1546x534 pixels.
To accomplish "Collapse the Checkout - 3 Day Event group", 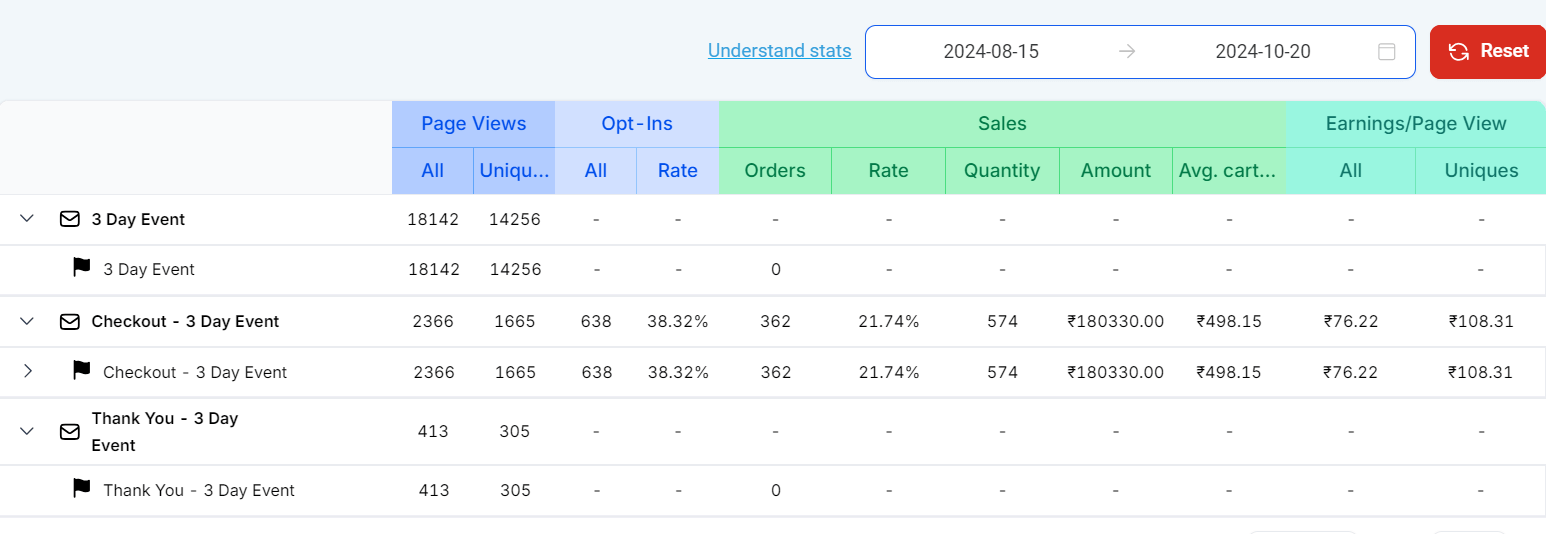I will [x=27, y=321].
